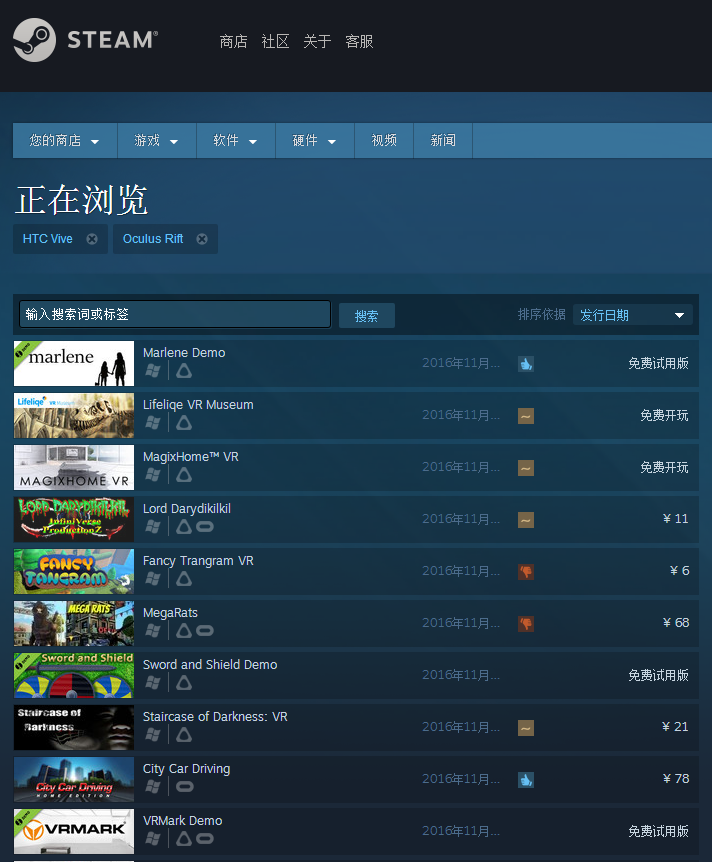Click the ¥ 21 price for Staircase of Darkness
The image size is (712, 862).
click(x=675, y=726)
